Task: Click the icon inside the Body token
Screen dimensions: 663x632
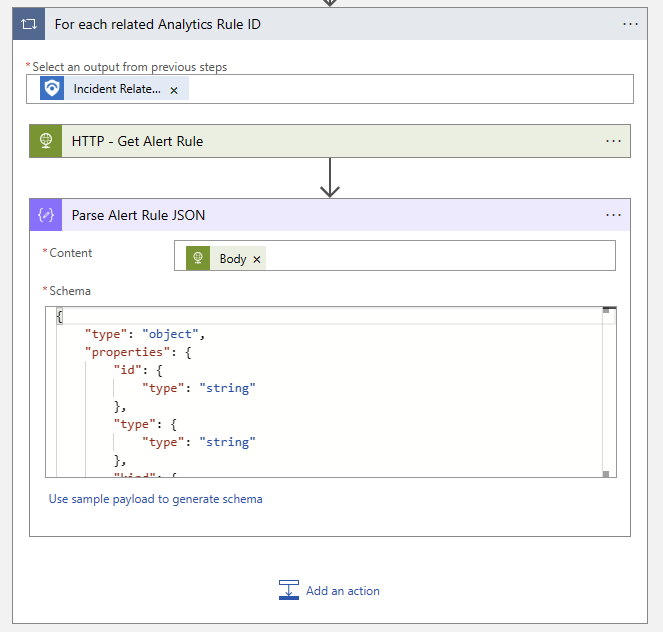Action: click(x=198, y=258)
